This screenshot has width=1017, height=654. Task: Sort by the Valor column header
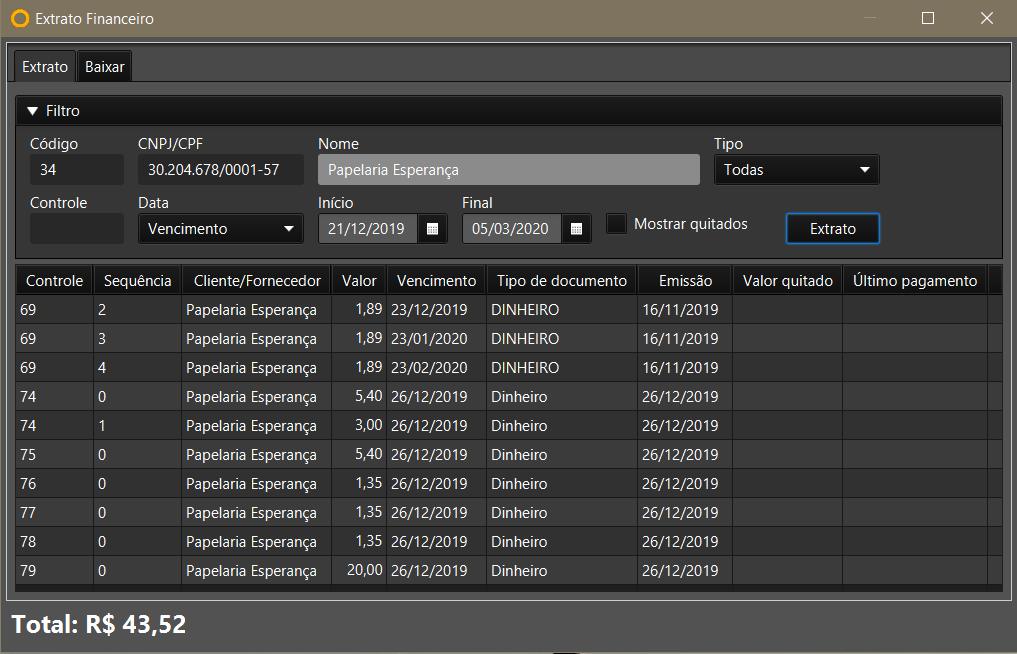tap(359, 281)
